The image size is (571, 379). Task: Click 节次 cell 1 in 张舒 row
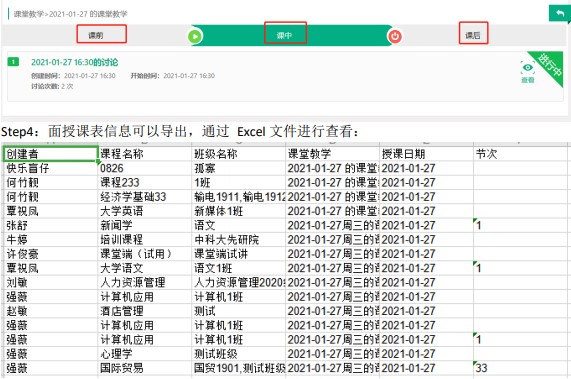pos(520,225)
